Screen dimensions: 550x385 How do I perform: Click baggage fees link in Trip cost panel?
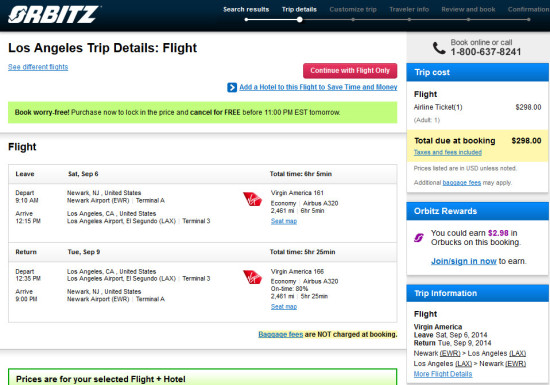(462, 183)
